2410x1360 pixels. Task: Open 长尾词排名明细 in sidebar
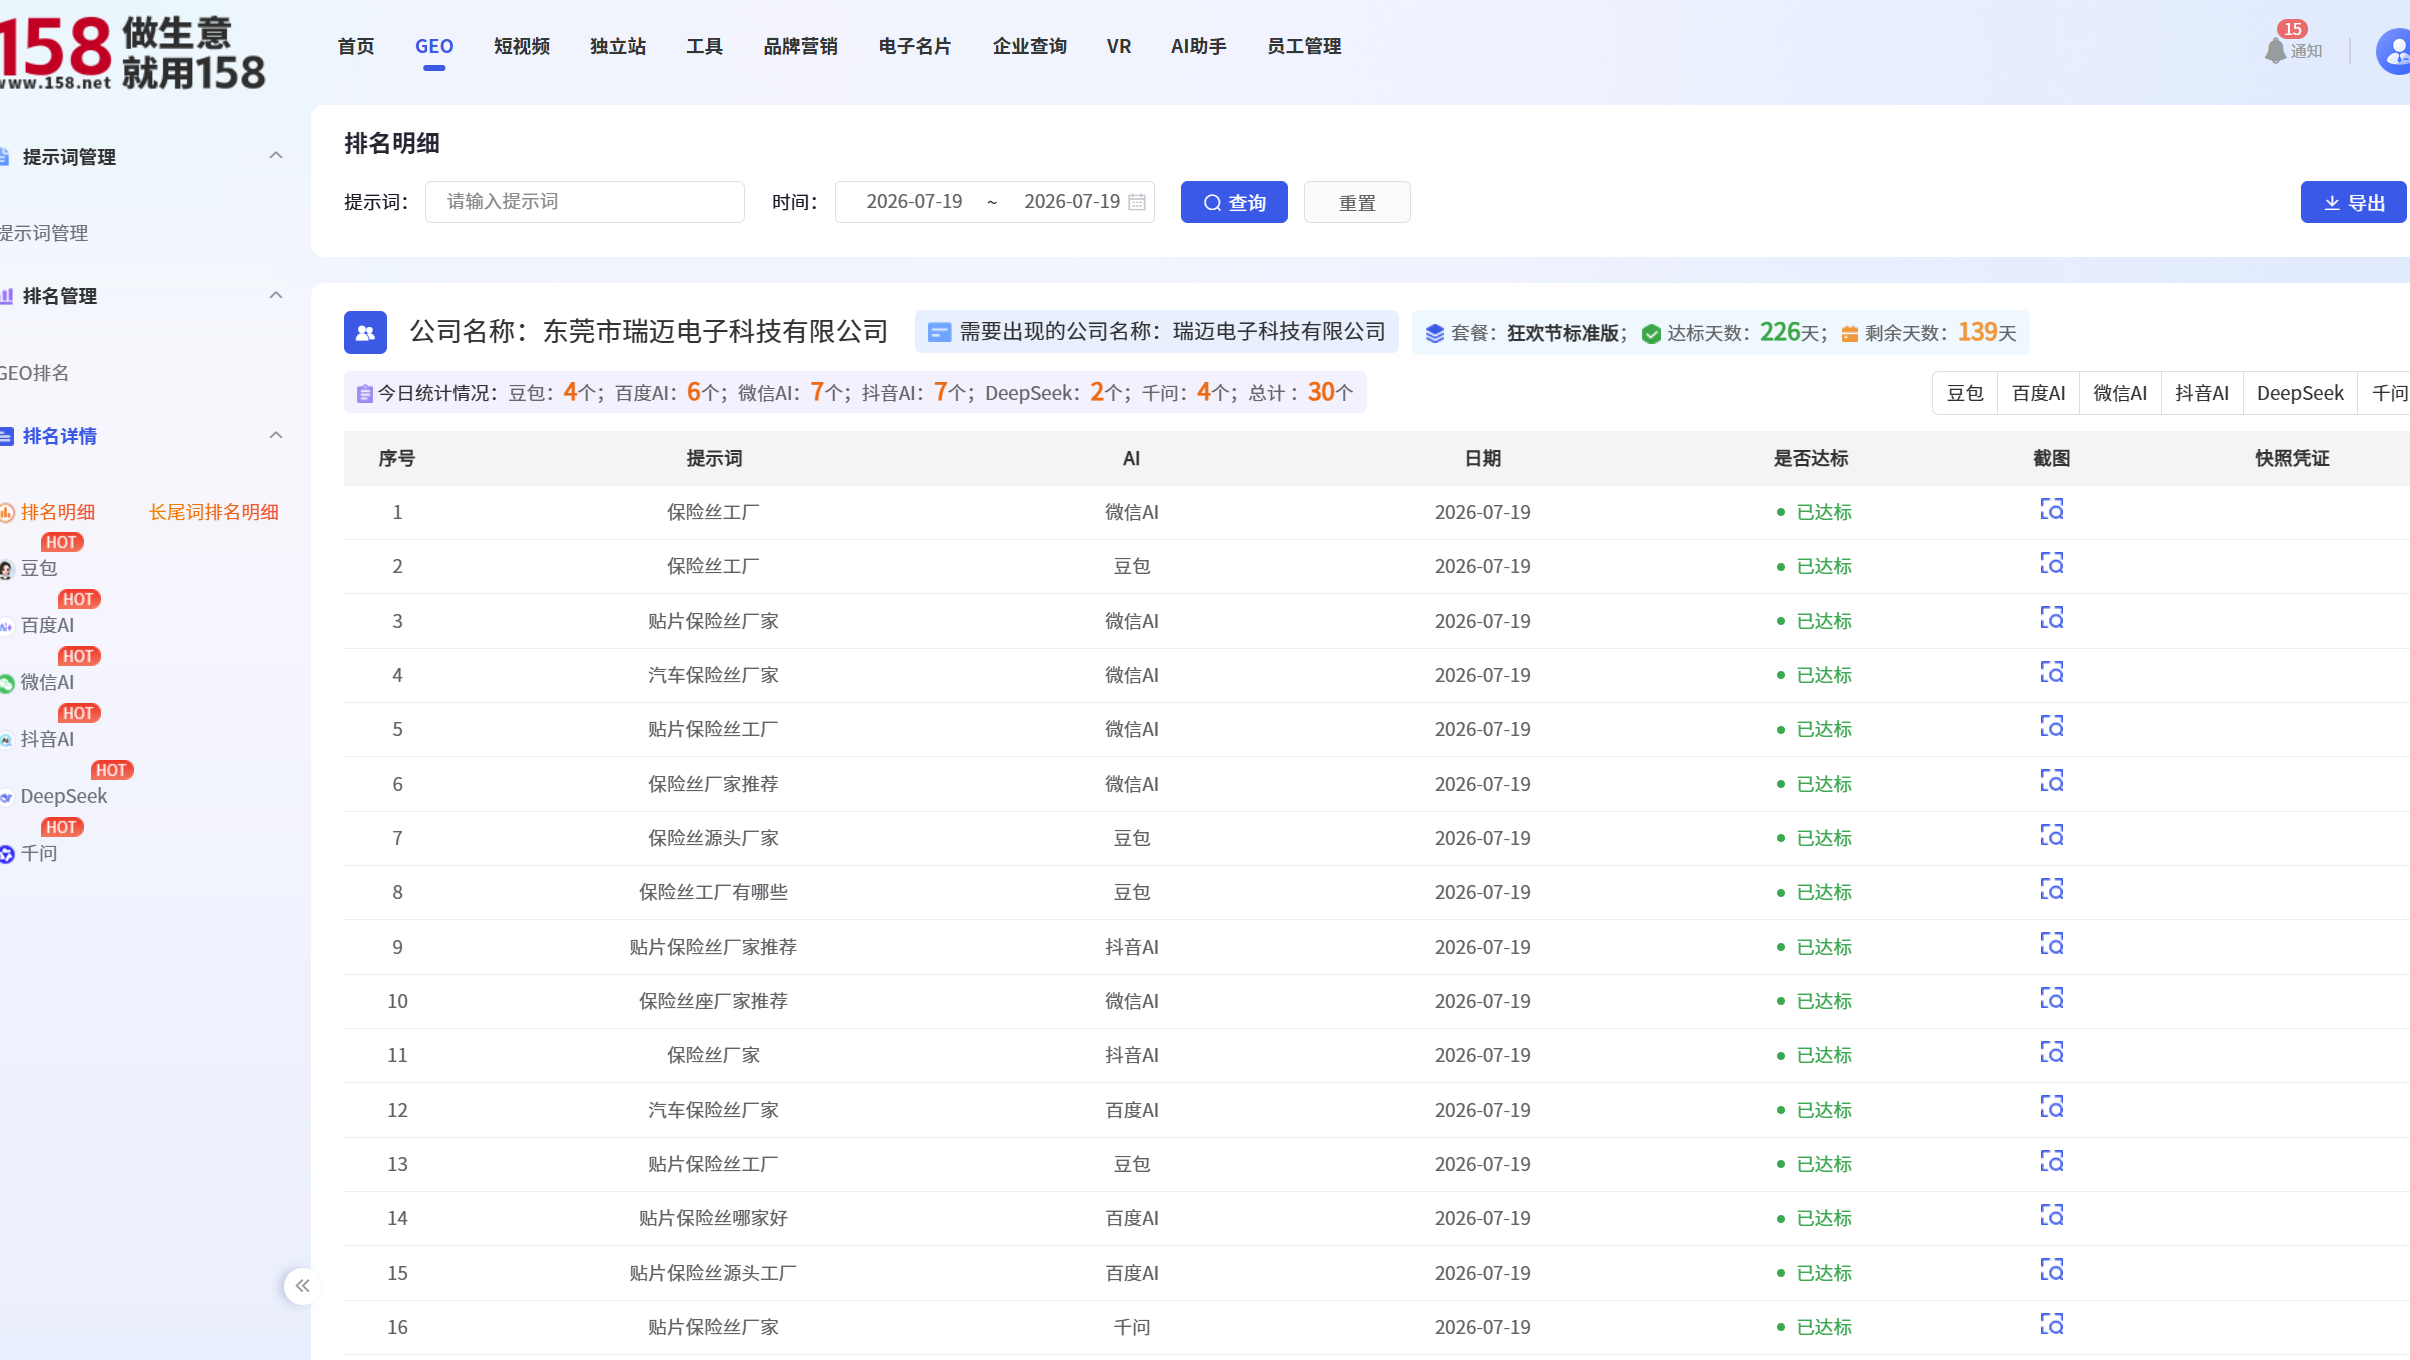(x=214, y=512)
